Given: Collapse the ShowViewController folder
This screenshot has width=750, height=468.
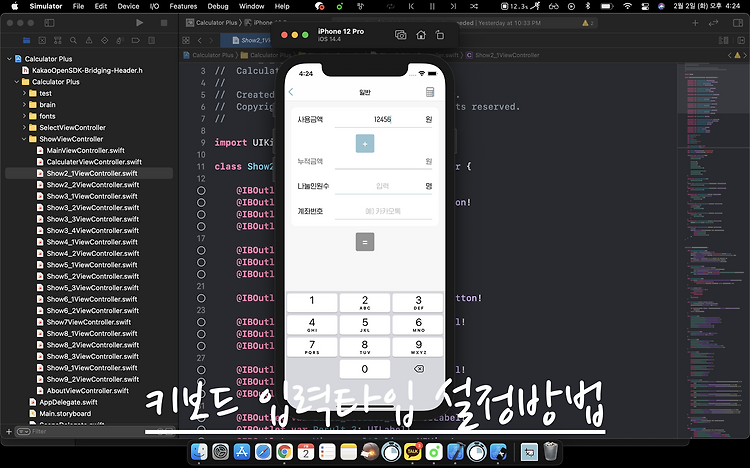Looking at the screenshot, I should pyautogui.click(x=24, y=139).
